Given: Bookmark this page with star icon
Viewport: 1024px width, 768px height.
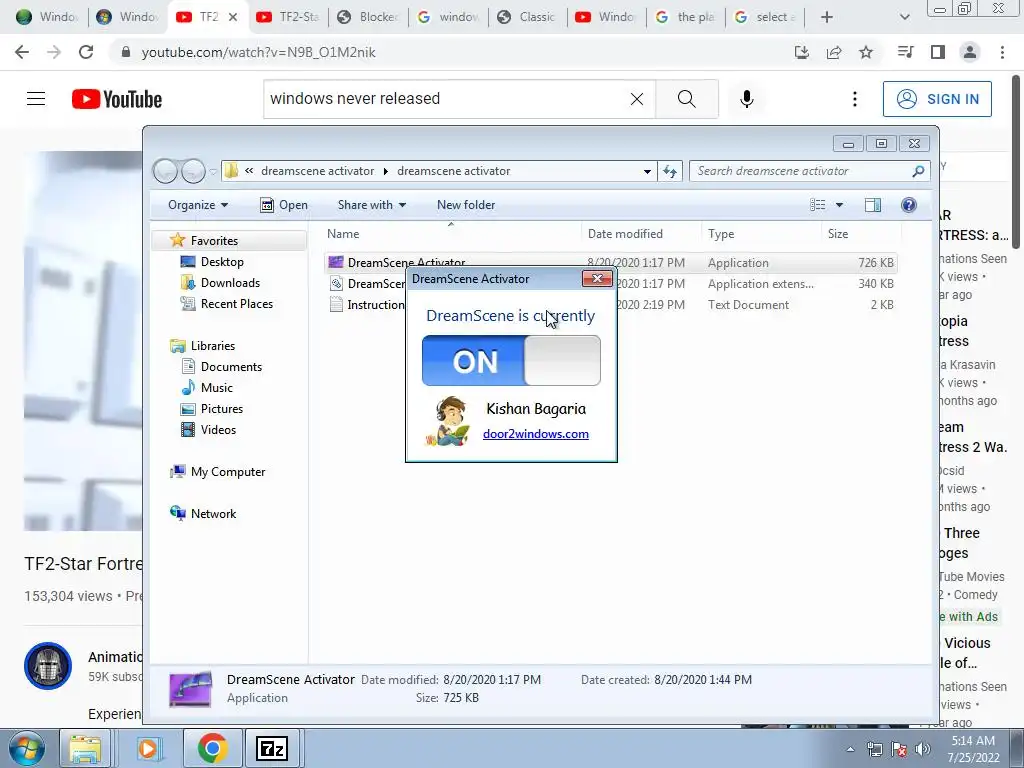Looking at the screenshot, I should (x=866, y=52).
